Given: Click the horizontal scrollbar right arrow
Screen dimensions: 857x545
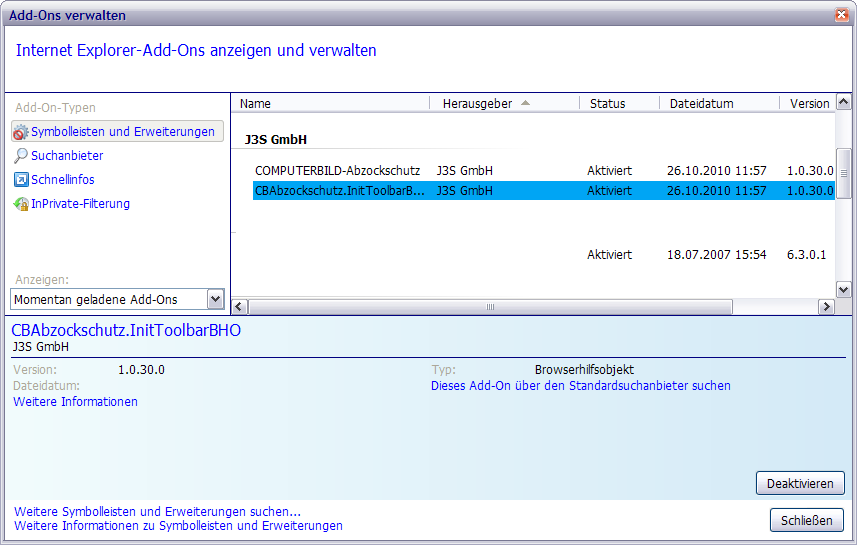Looking at the screenshot, I should tap(826, 307).
